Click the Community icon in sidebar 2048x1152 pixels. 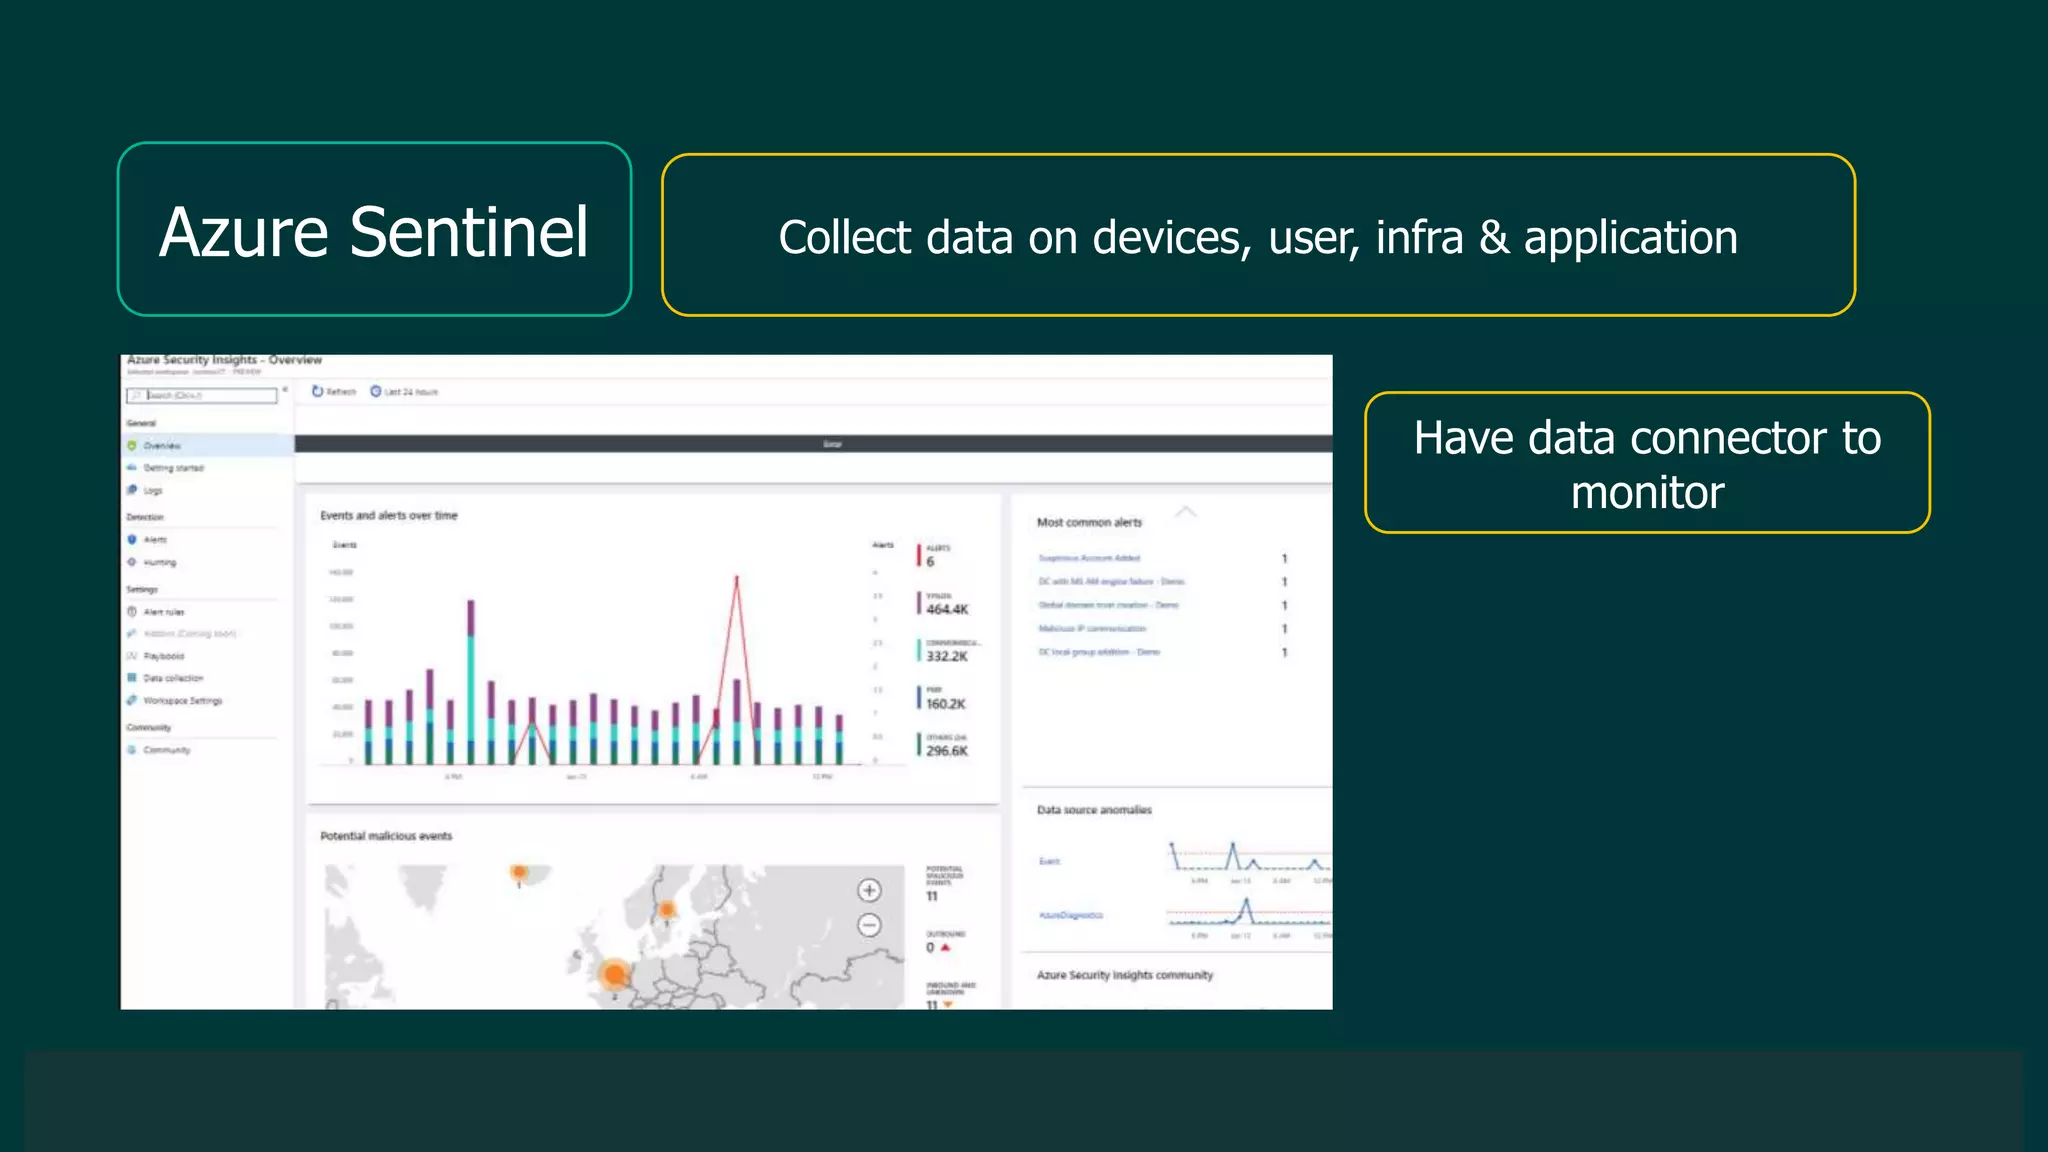(132, 750)
